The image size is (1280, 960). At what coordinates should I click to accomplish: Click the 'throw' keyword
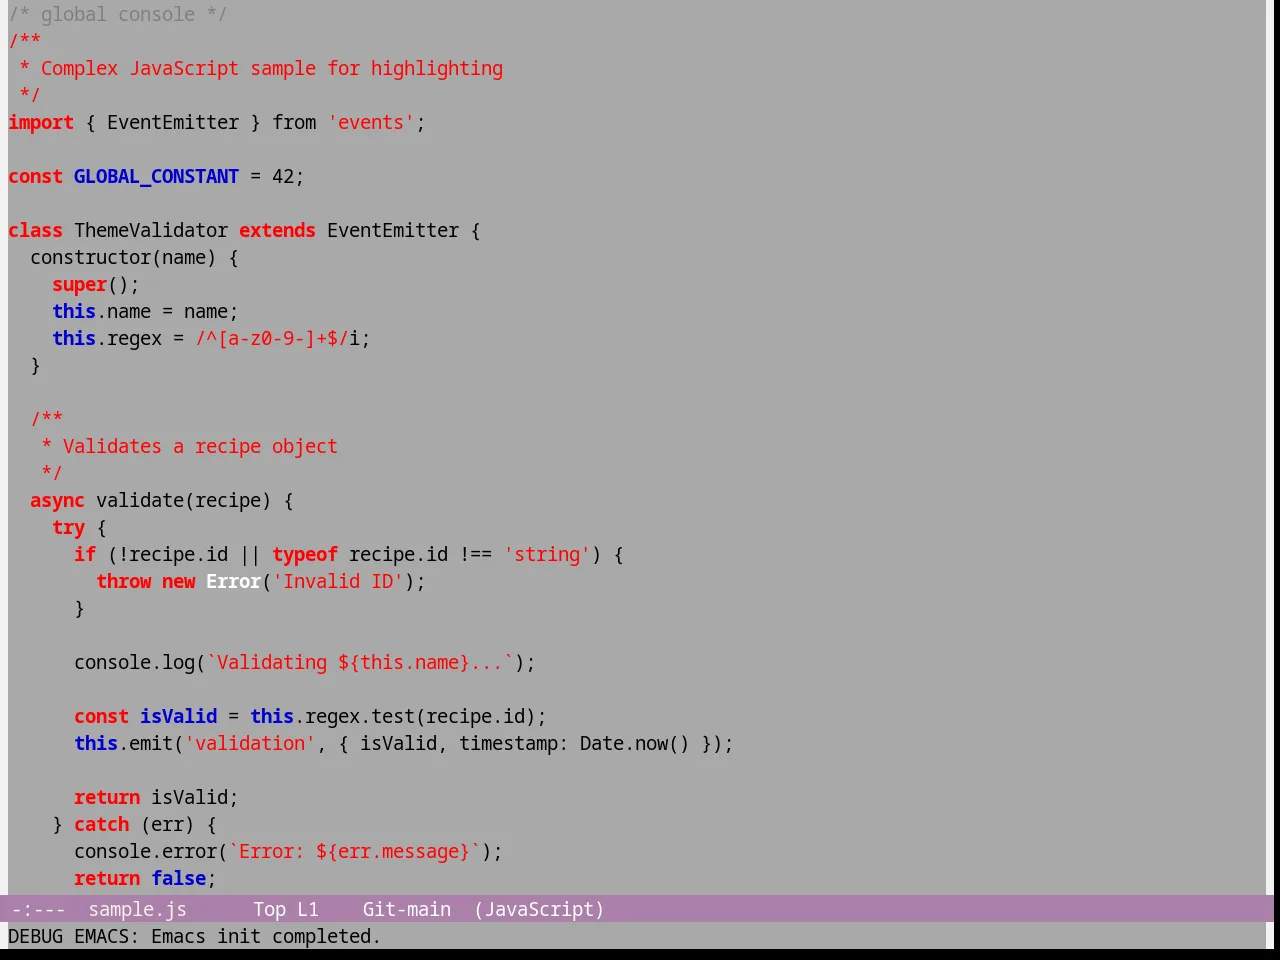tap(123, 581)
